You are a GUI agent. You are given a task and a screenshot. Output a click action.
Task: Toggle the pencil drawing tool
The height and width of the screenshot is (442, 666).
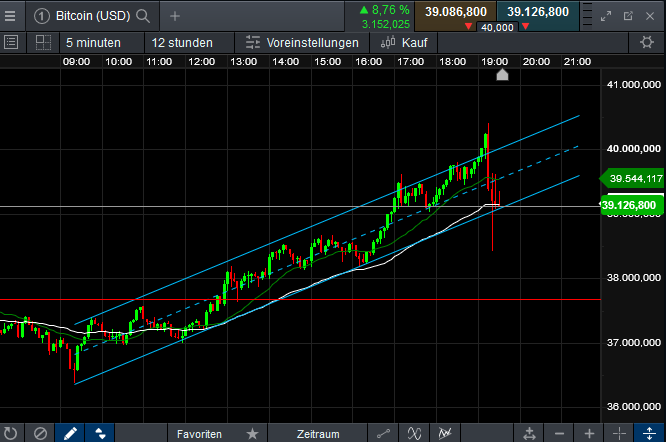point(70,434)
